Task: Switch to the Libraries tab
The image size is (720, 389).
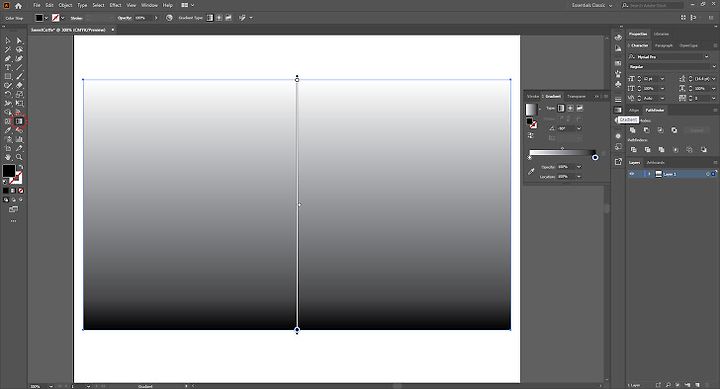Action: [x=661, y=34]
